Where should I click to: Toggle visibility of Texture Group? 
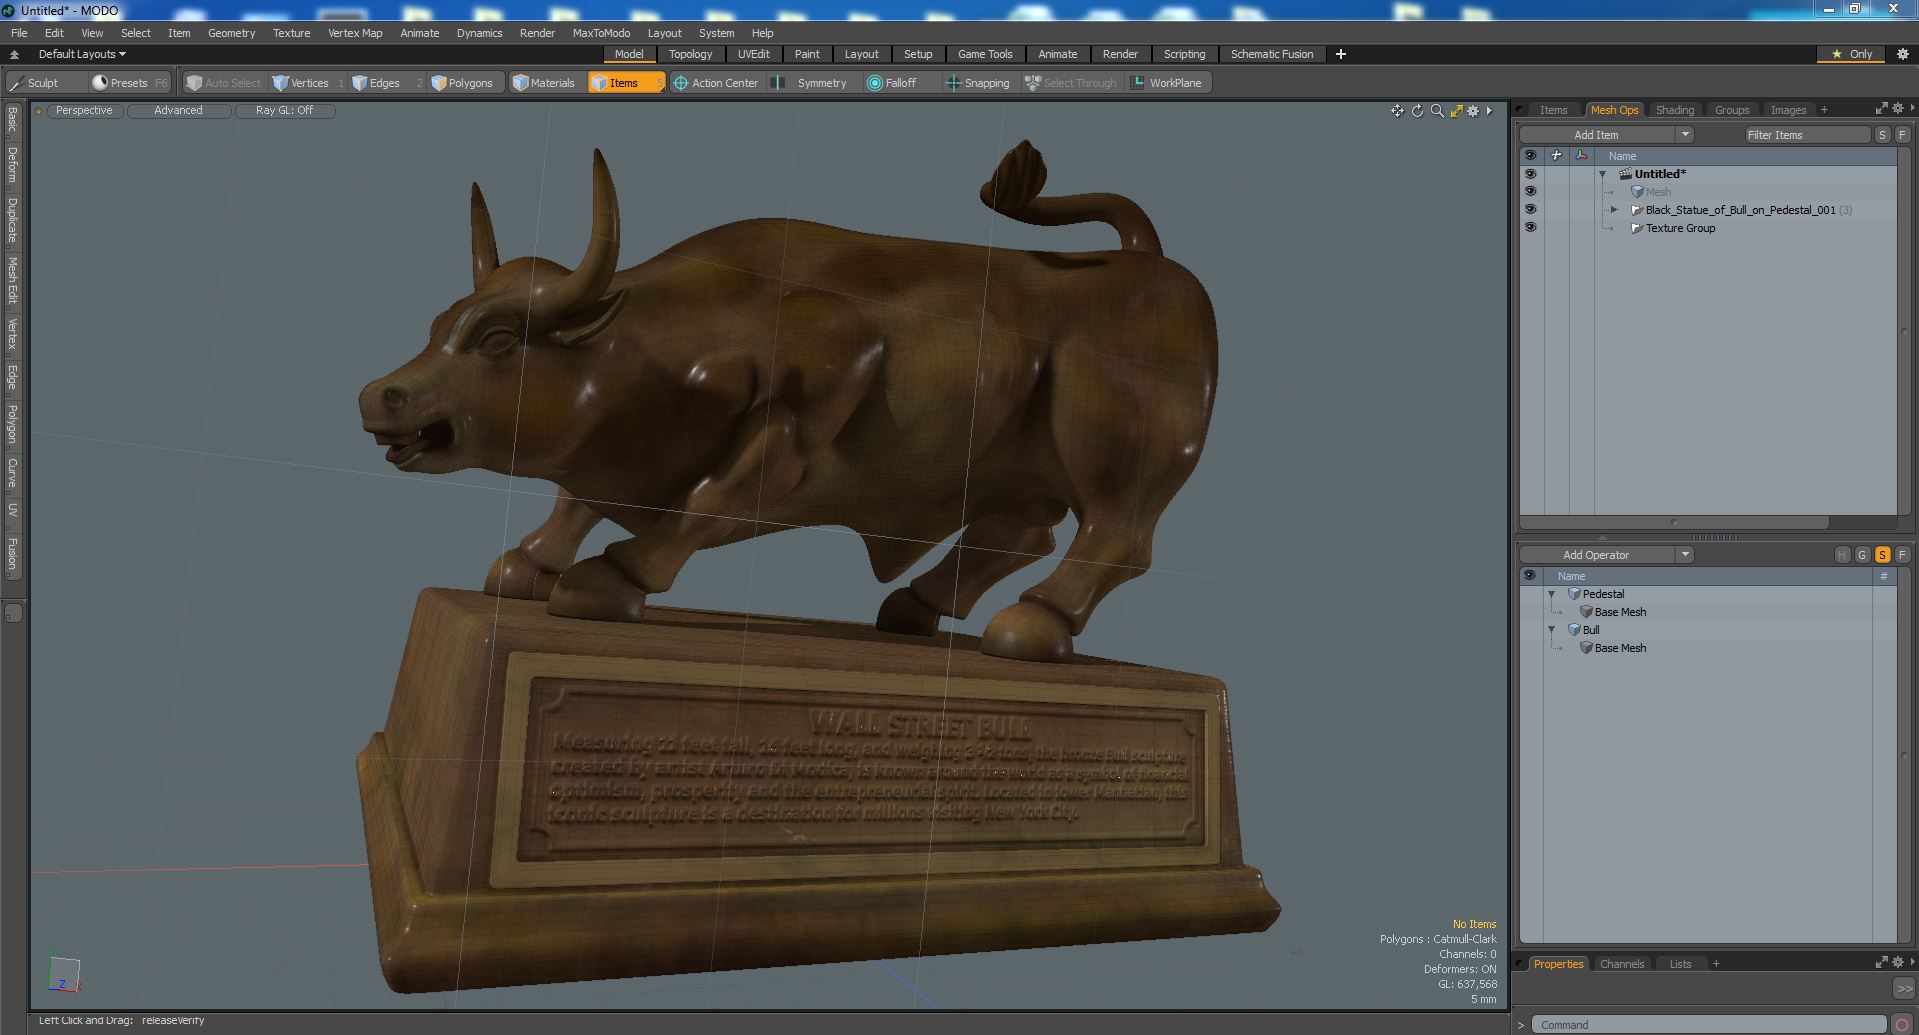tap(1530, 228)
